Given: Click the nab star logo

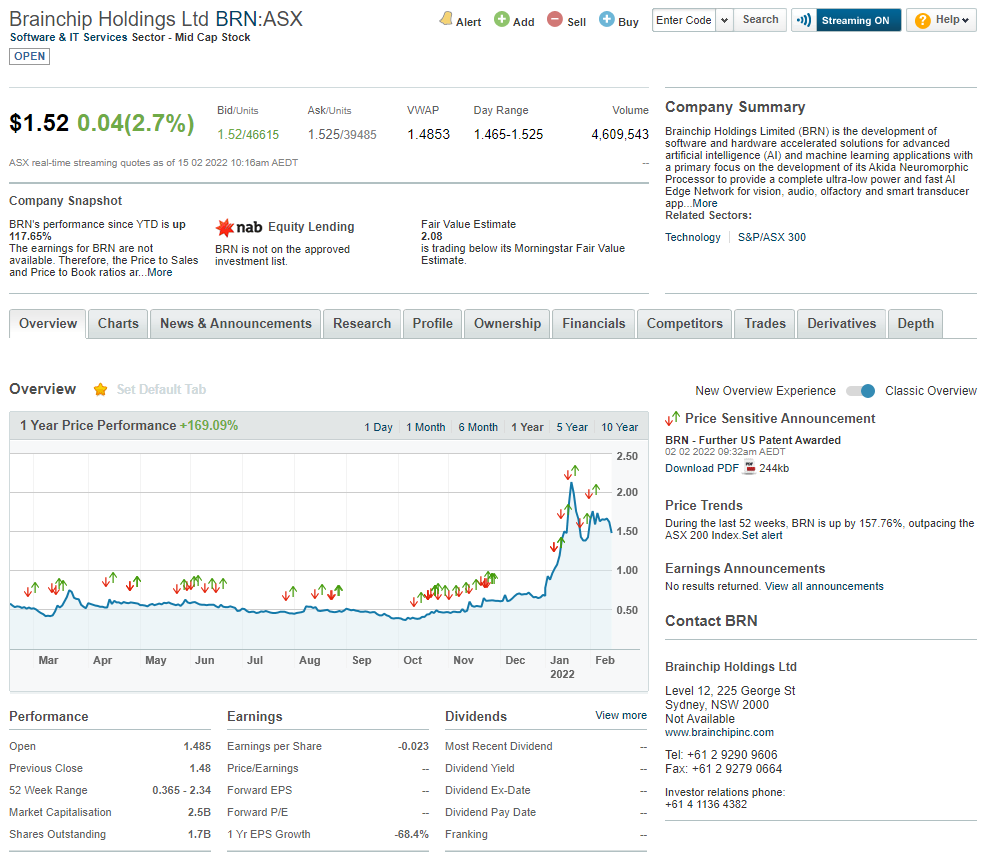Looking at the screenshot, I should pyautogui.click(x=225, y=227).
